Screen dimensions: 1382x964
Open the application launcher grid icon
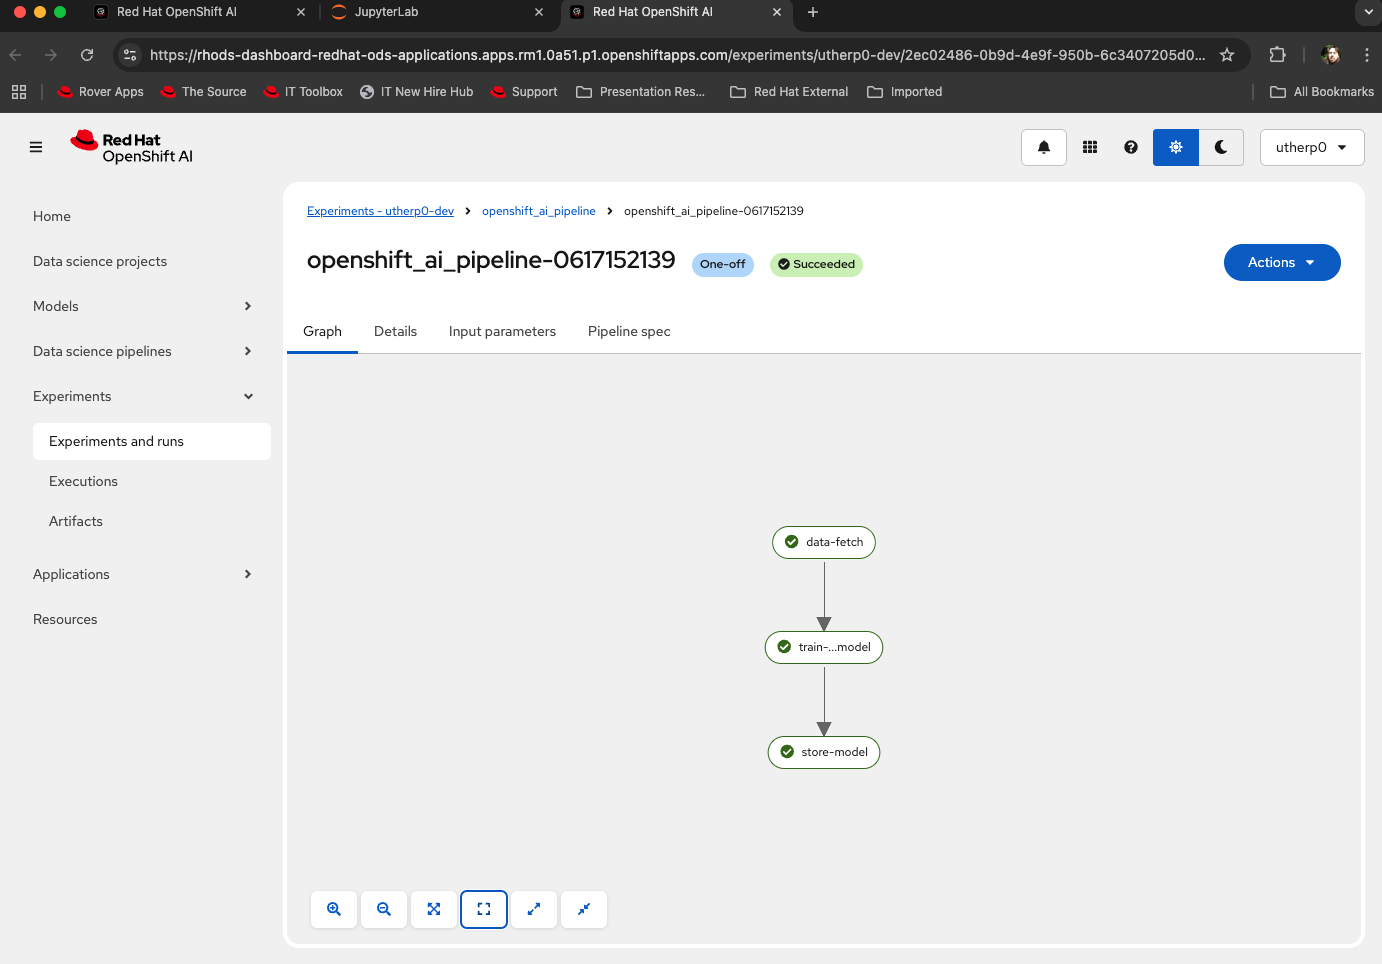point(1090,147)
